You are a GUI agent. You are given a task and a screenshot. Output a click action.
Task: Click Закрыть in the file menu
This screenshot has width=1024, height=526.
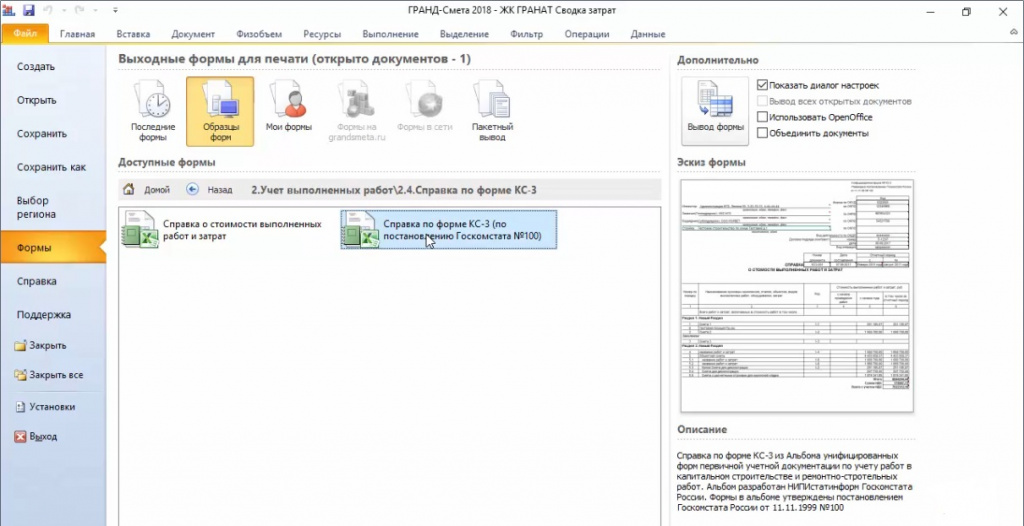pos(40,345)
